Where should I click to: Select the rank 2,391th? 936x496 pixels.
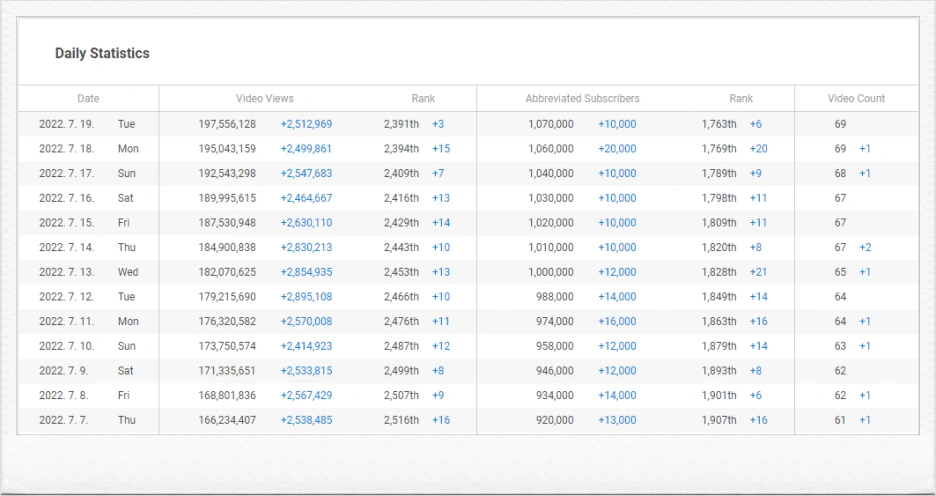[401, 124]
